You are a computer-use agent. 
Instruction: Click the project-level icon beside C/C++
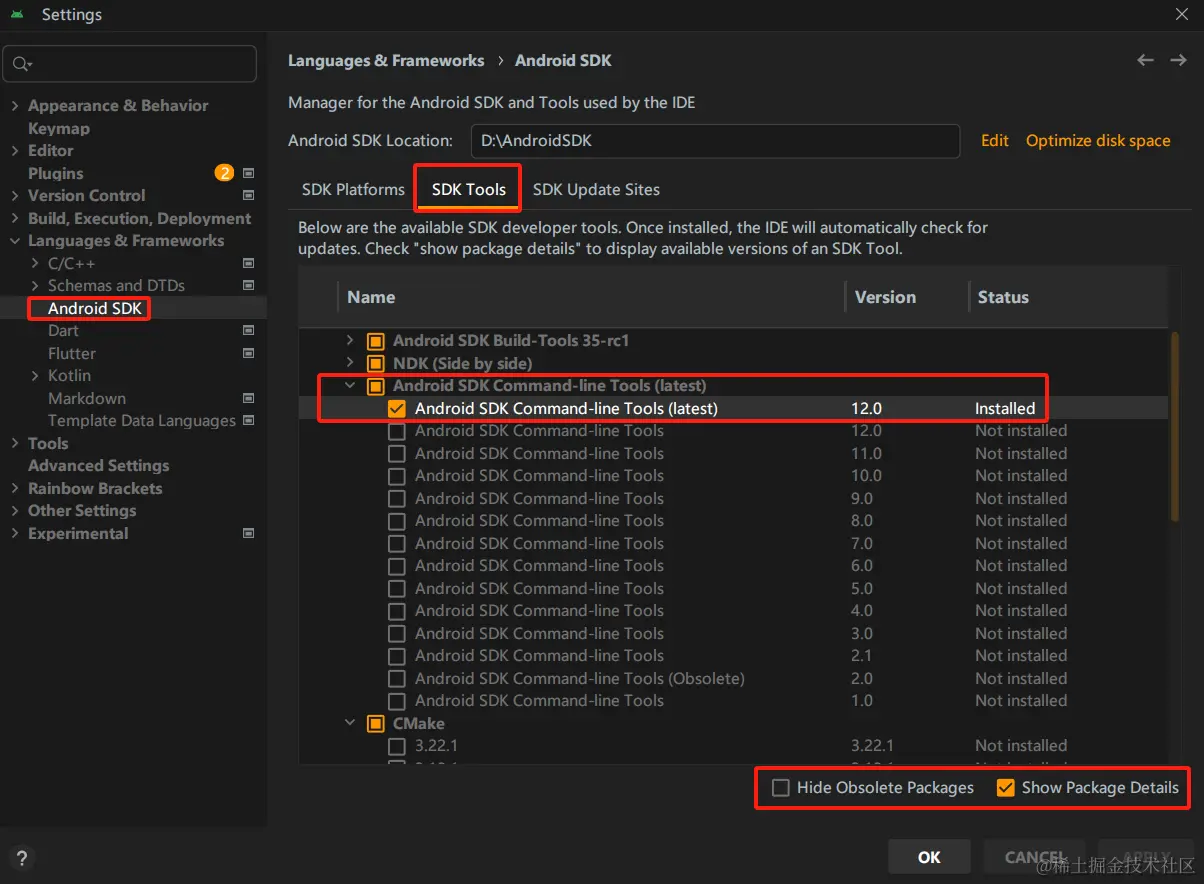pos(248,263)
